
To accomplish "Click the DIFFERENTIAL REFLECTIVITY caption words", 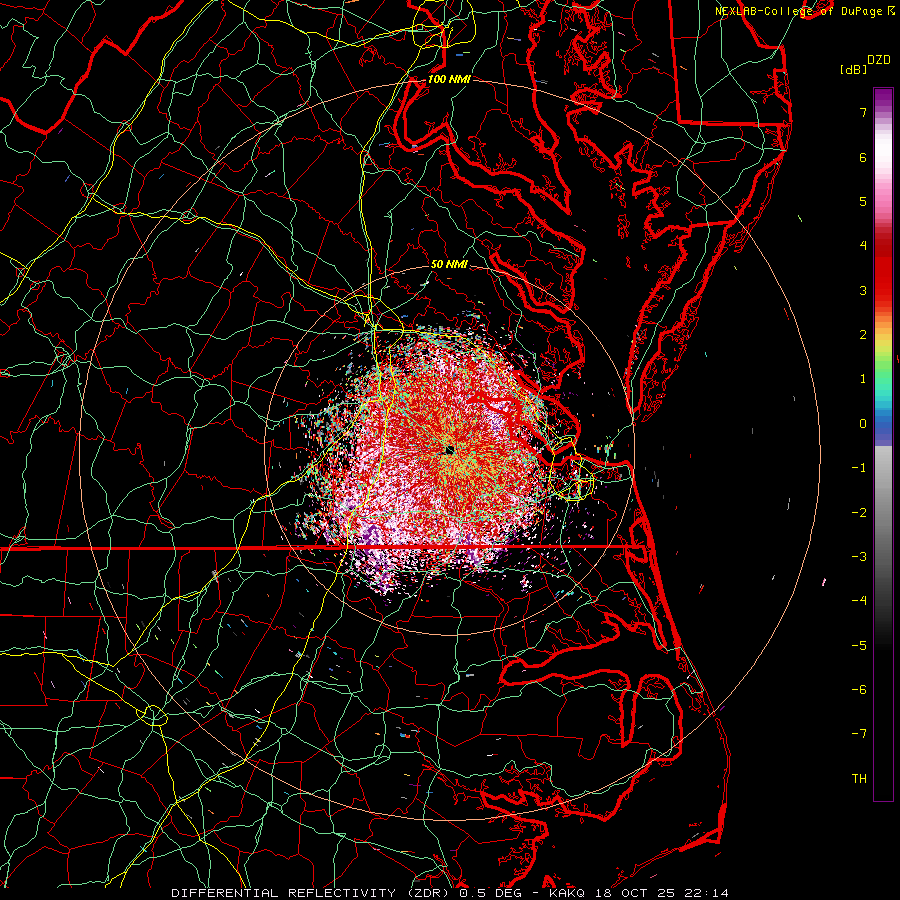I will [284, 893].
